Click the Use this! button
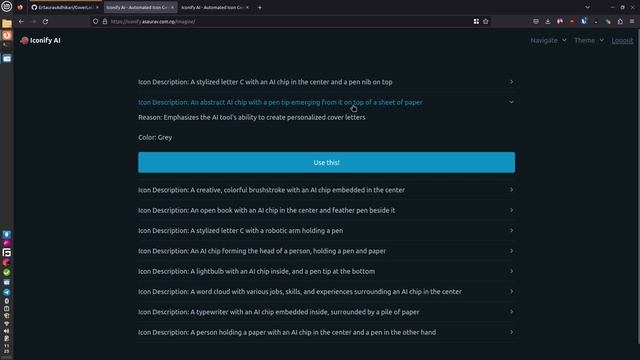 326,162
